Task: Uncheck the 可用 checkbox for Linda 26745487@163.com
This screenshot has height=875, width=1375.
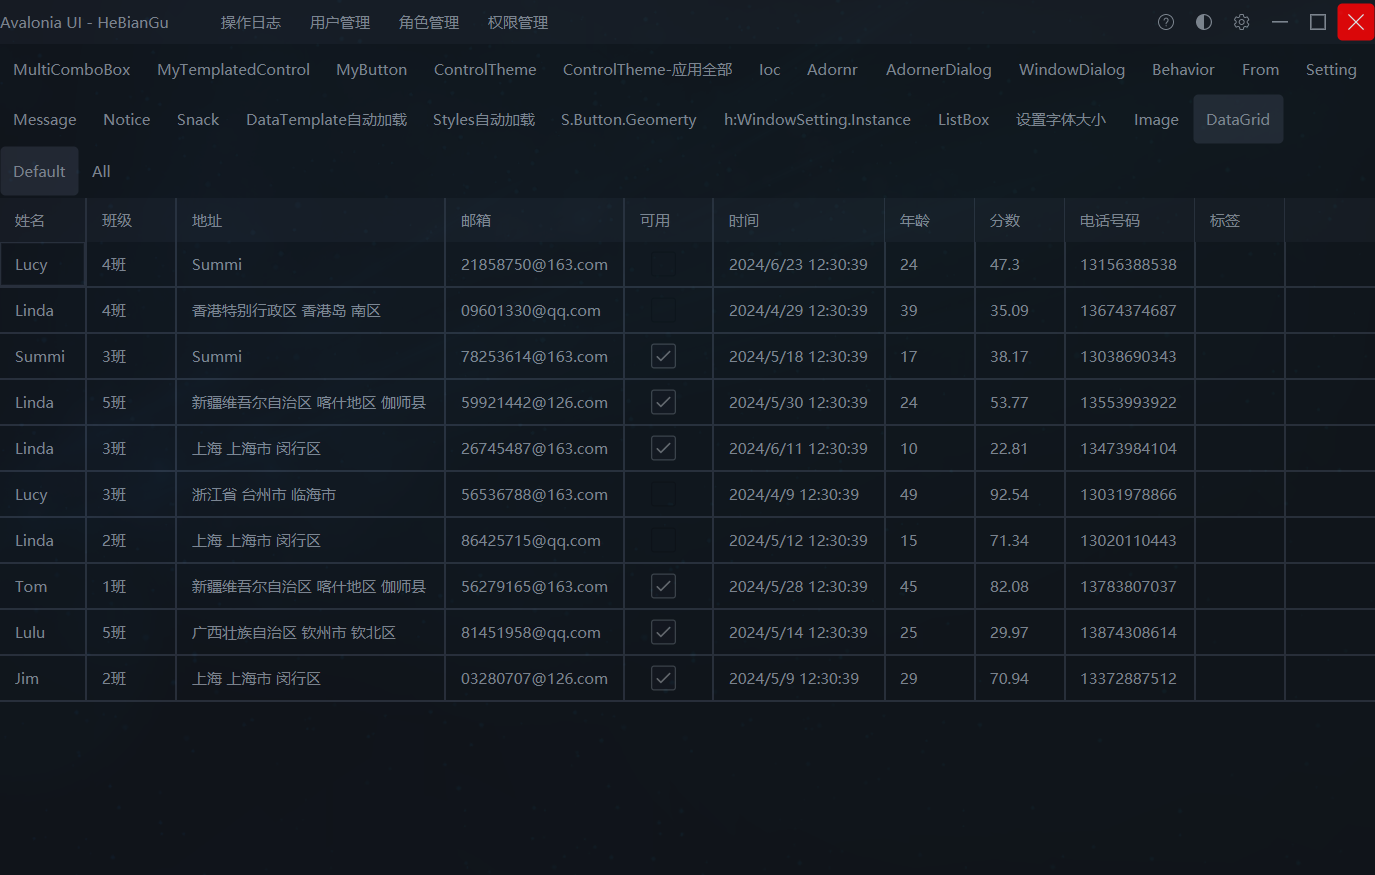Action: pyautogui.click(x=663, y=448)
